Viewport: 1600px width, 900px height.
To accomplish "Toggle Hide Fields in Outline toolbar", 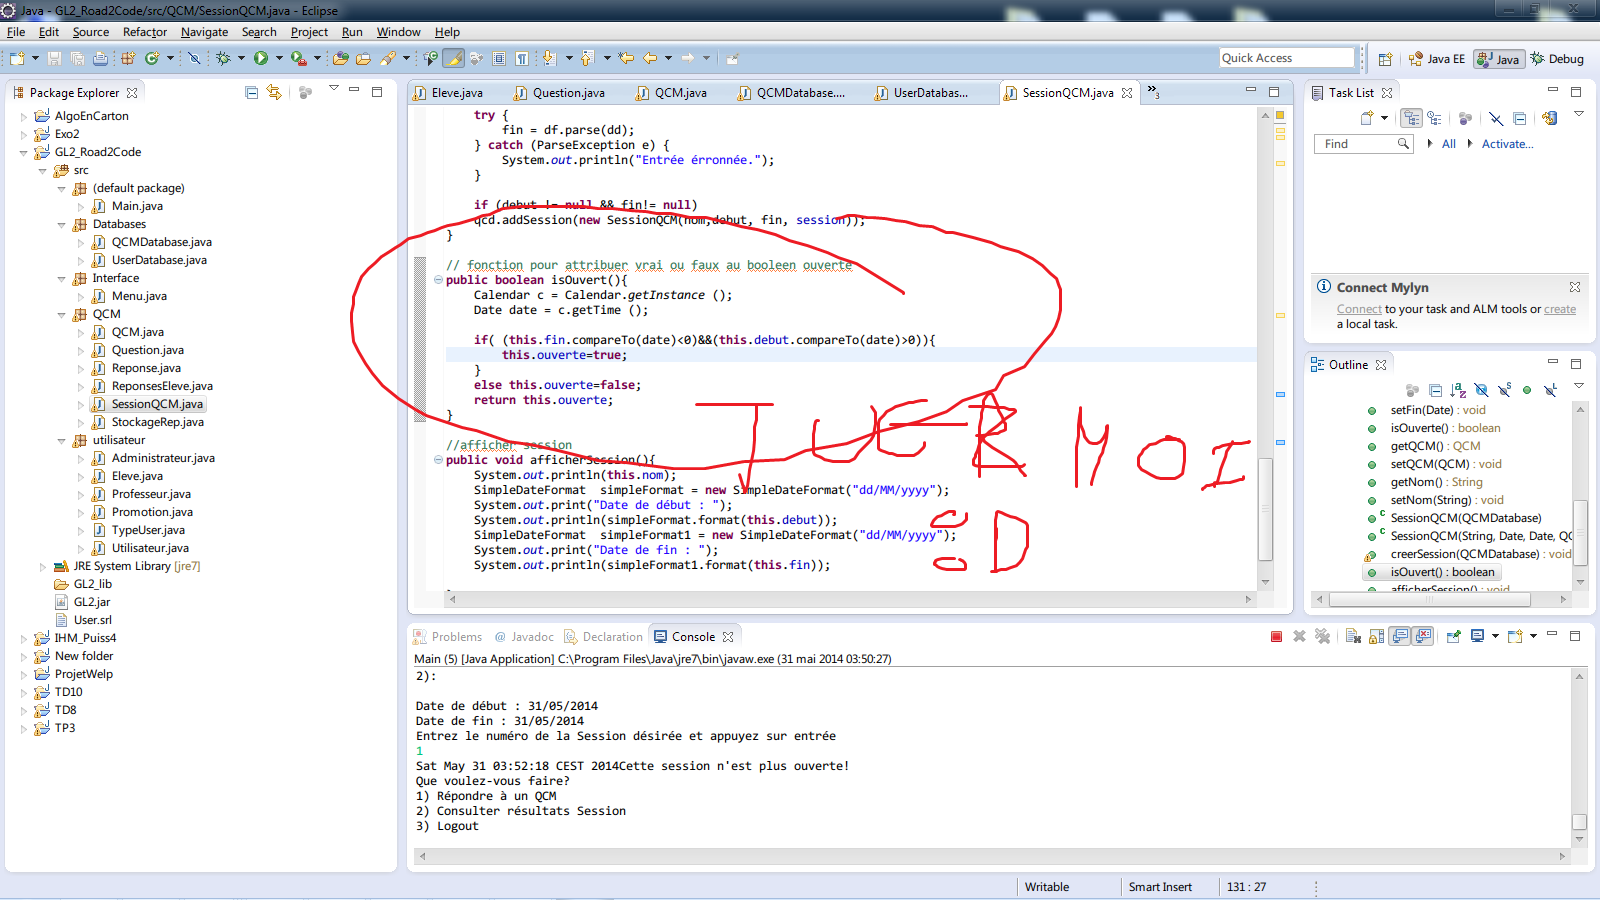I will click(1481, 390).
